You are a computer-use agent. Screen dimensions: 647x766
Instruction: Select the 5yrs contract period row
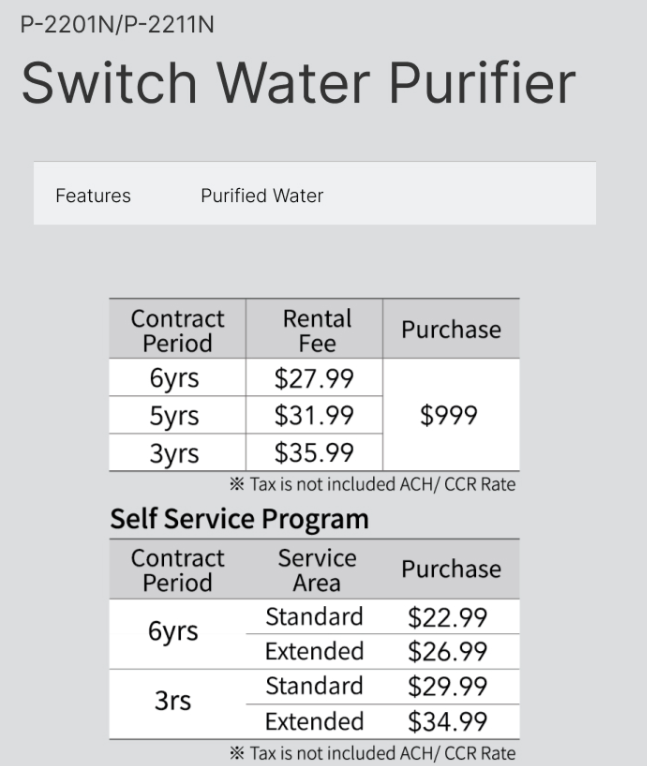[x=174, y=415]
